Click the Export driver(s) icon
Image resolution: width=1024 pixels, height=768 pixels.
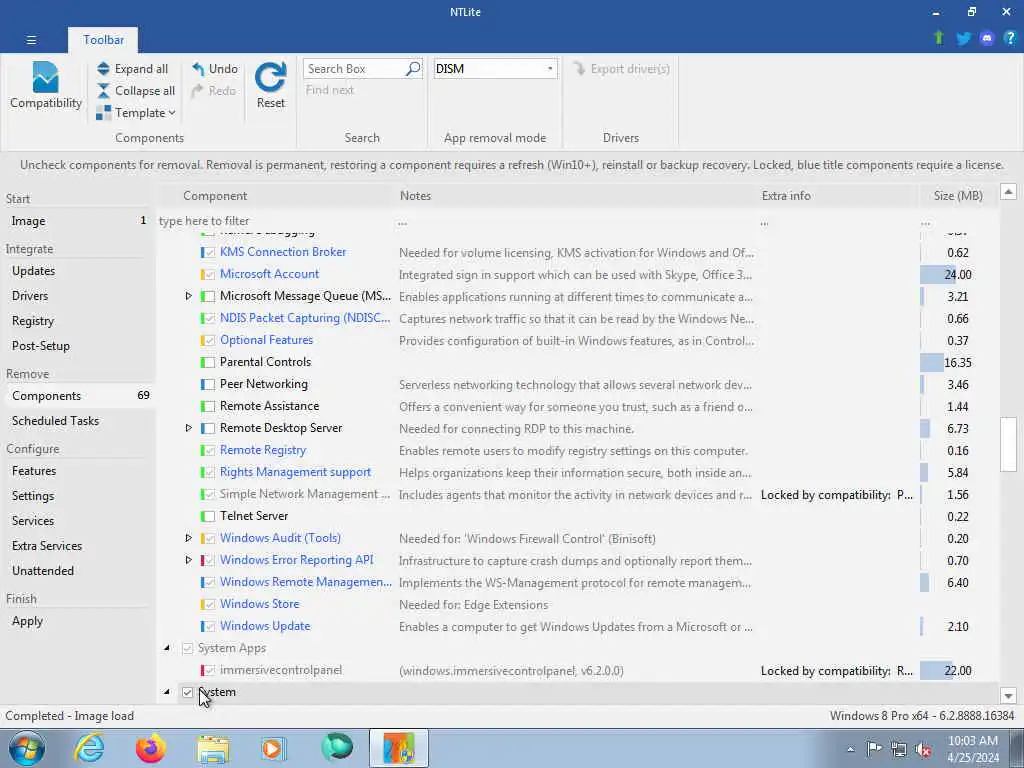click(x=579, y=69)
